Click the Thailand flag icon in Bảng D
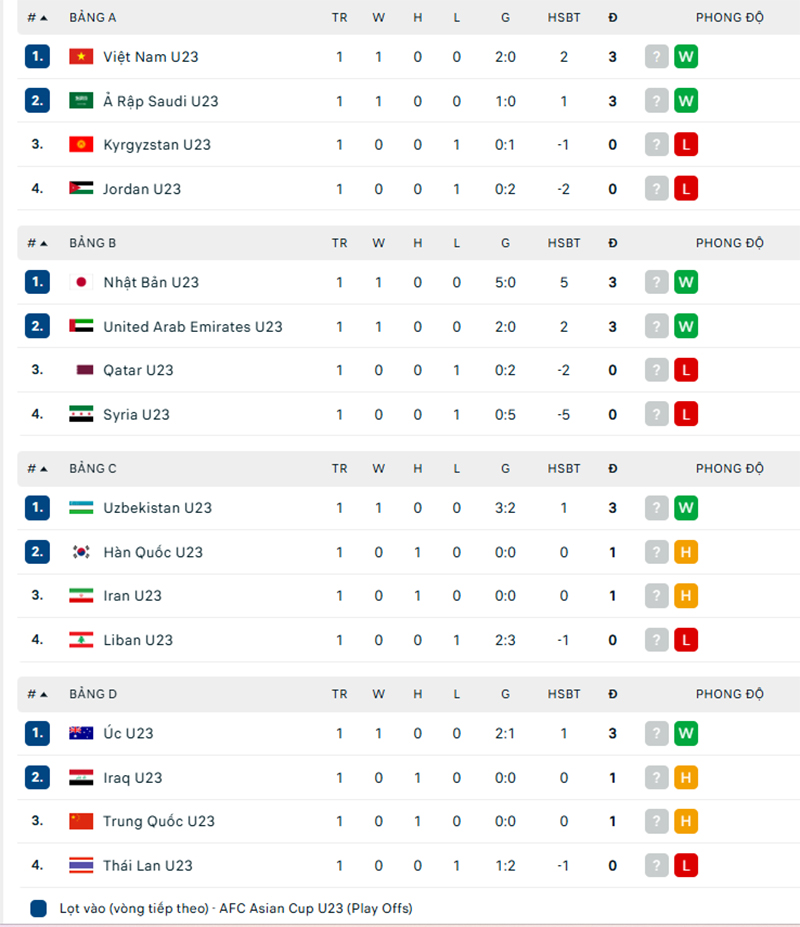Viewport: 800px width, 927px height. click(81, 866)
